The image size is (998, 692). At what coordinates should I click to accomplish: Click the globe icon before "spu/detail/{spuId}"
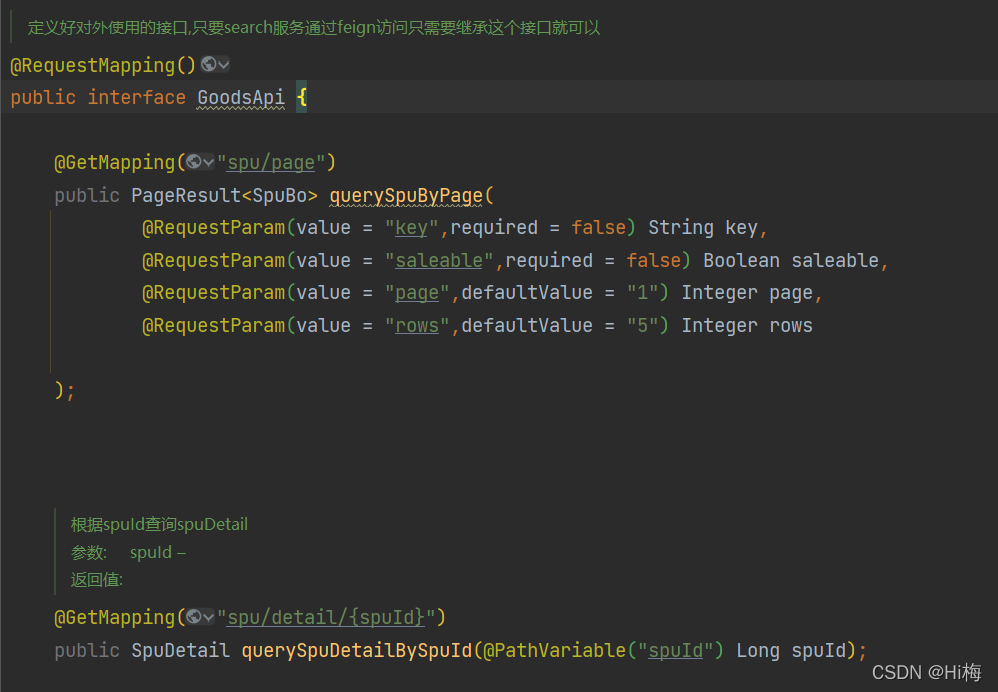click(193, 617)
